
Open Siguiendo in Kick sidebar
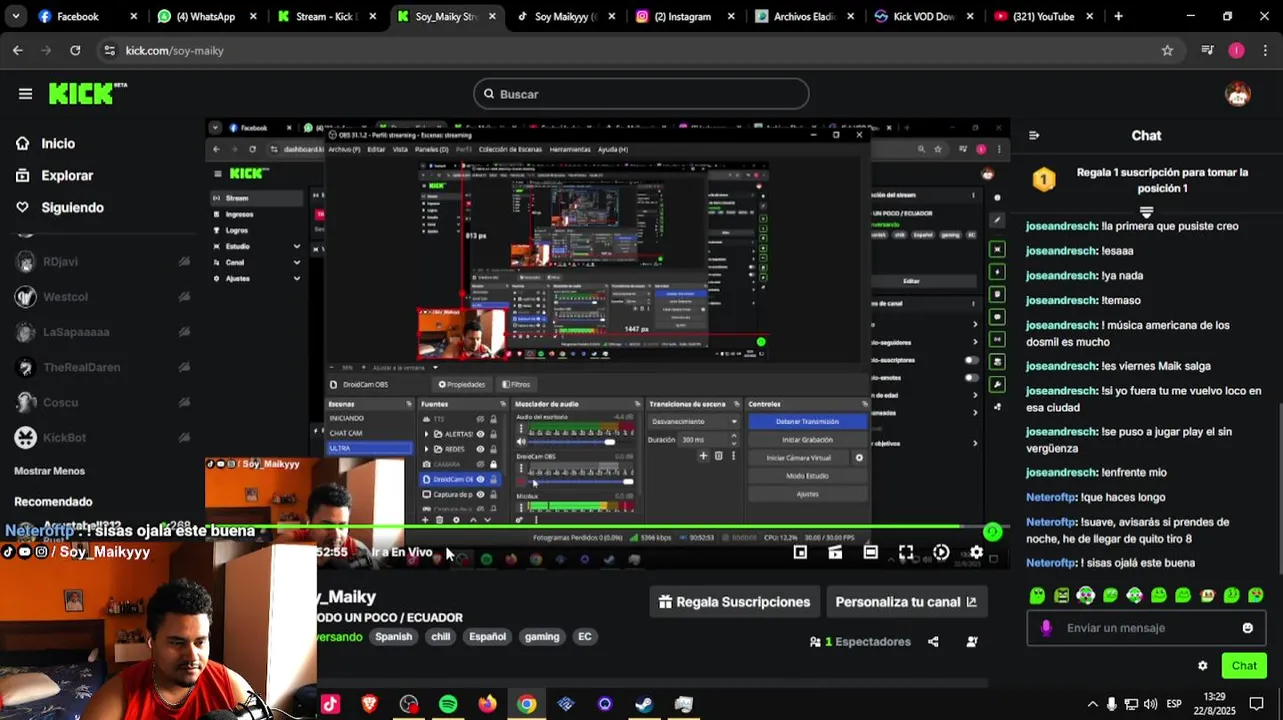[x=72, y=208]
